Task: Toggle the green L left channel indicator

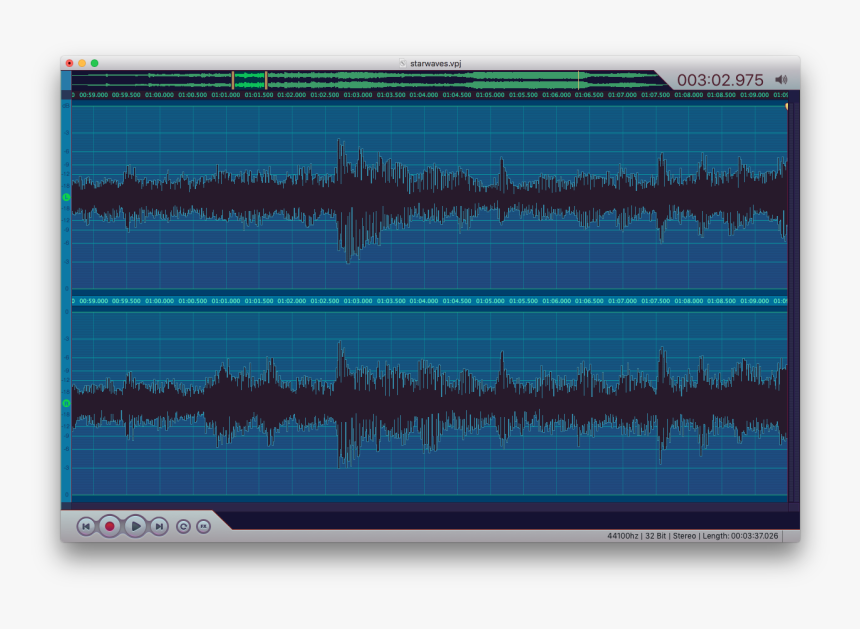Action: 66,197
